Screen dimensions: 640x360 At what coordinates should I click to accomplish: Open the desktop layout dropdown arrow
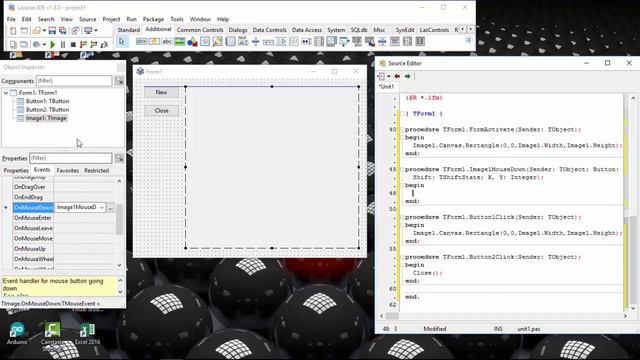point(96,31)
